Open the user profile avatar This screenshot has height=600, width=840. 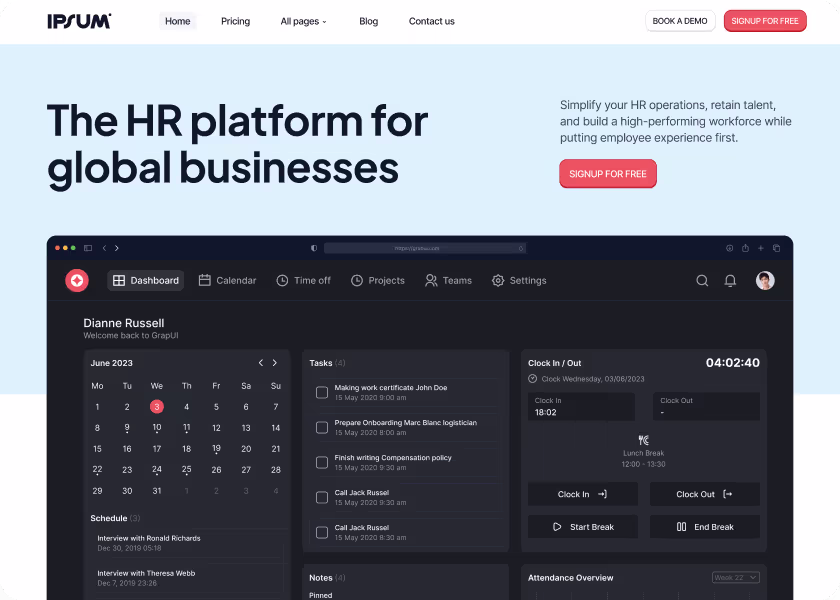(765, 280)
